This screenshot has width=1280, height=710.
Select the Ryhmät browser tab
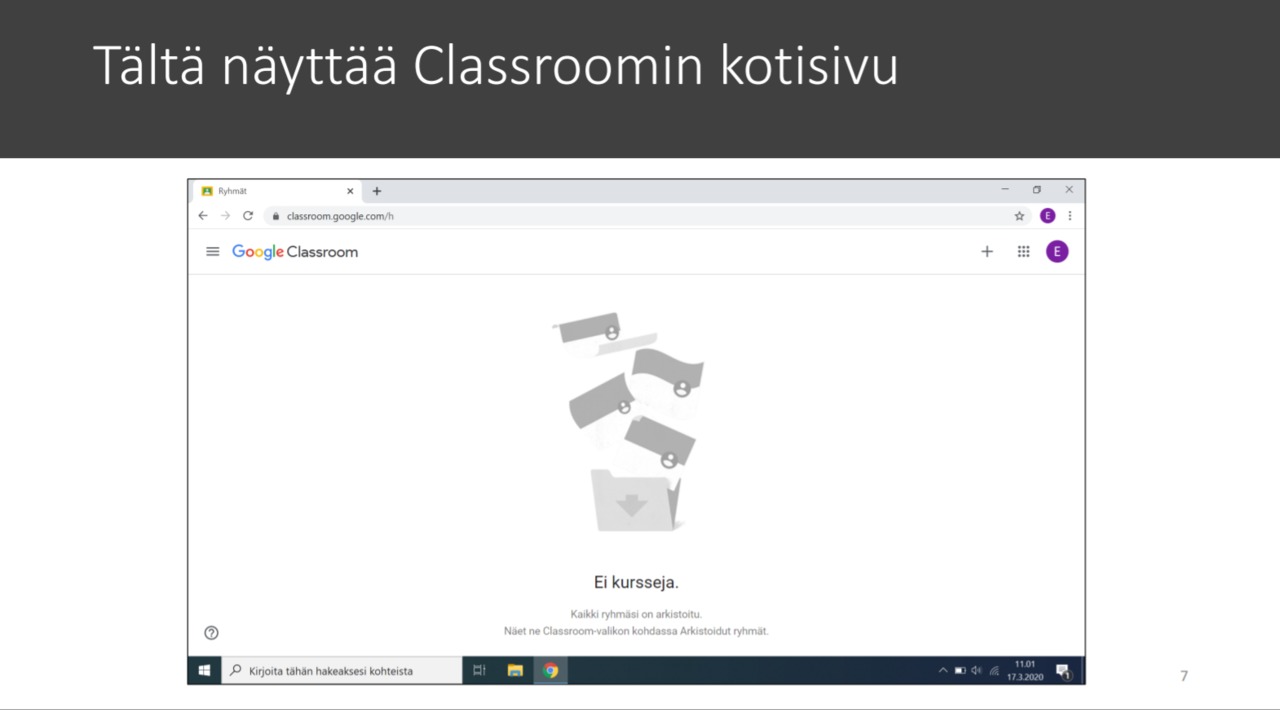tap(275, 191)
